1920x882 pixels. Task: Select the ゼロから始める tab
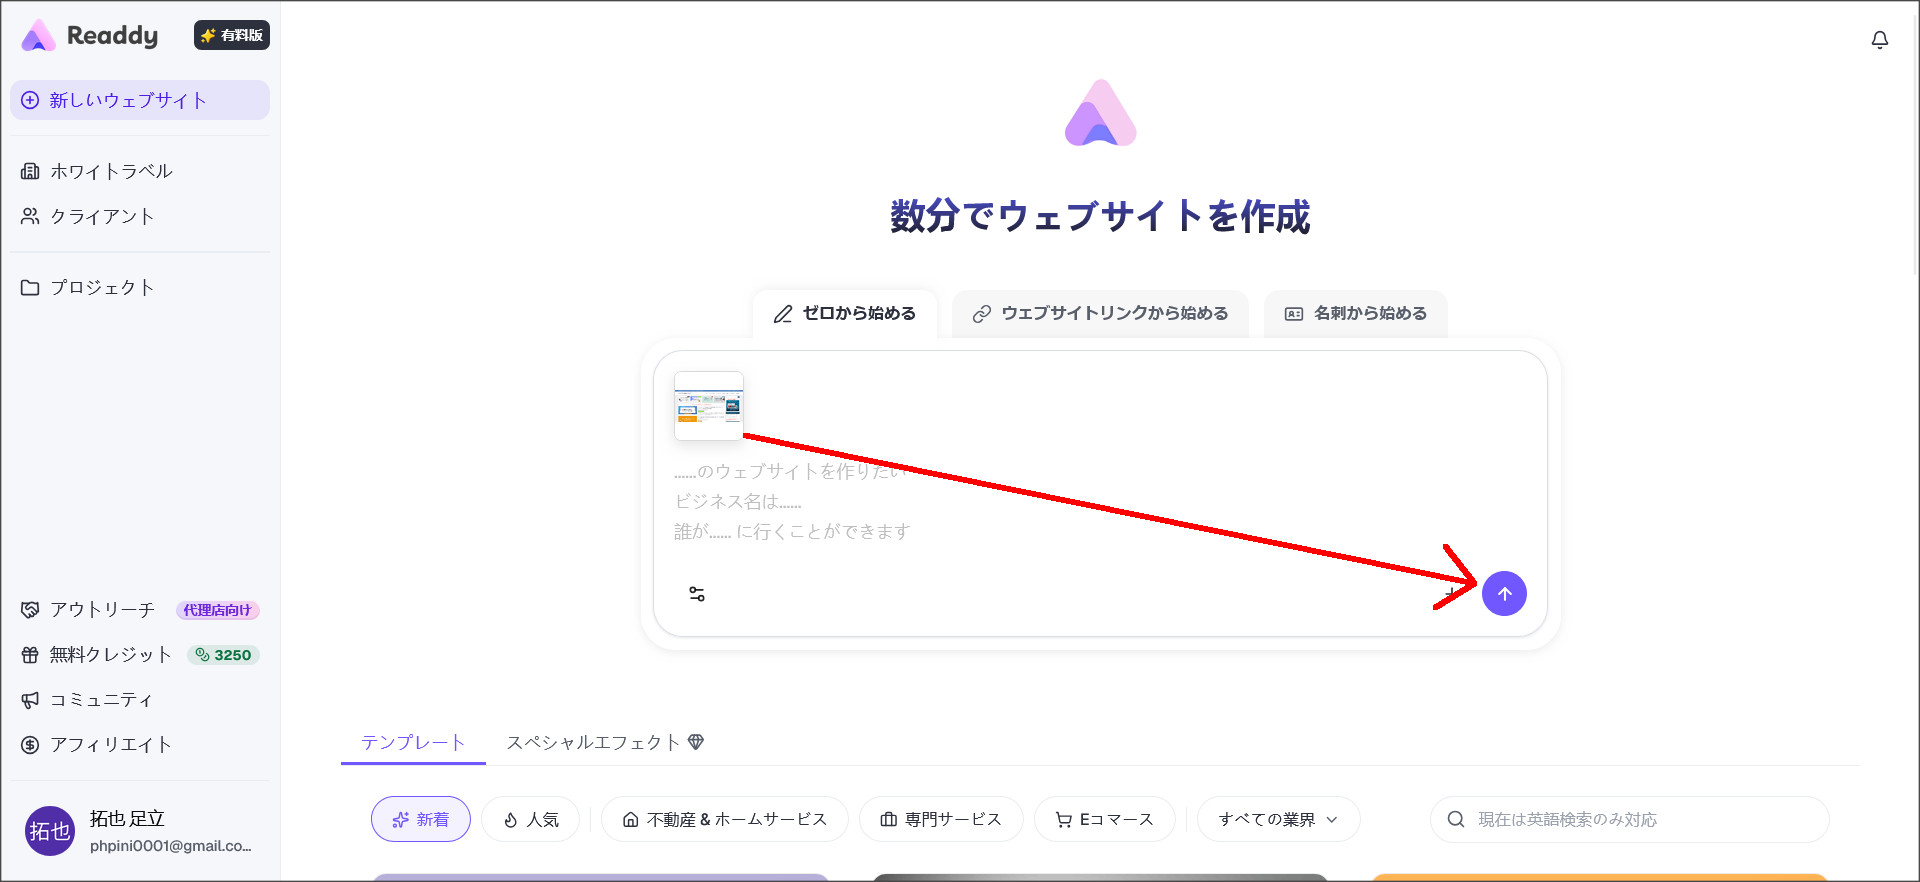[845, 314]
